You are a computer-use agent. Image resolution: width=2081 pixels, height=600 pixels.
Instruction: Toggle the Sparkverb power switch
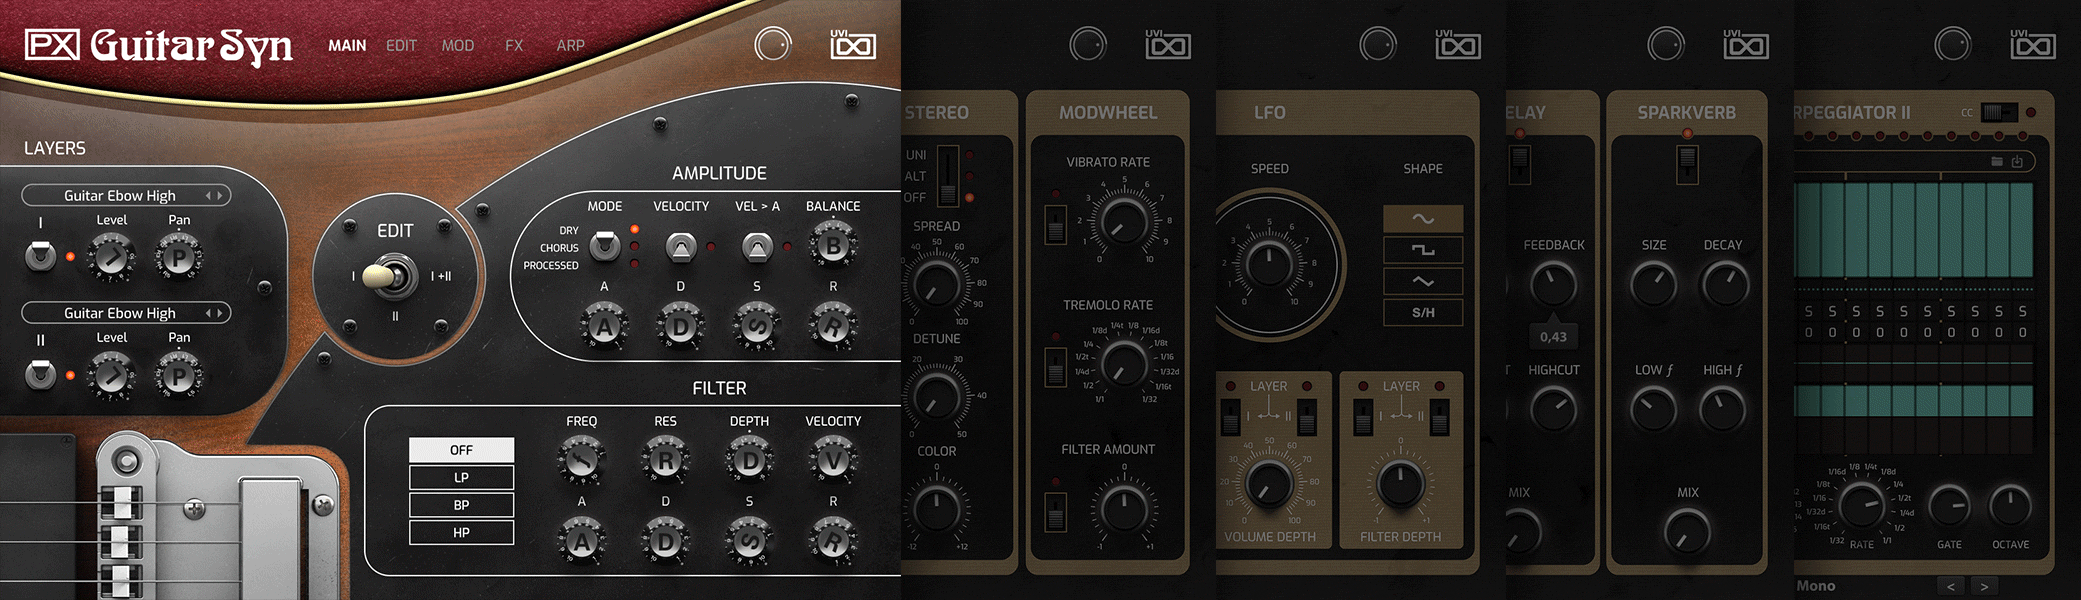(x=1687, y=164)
